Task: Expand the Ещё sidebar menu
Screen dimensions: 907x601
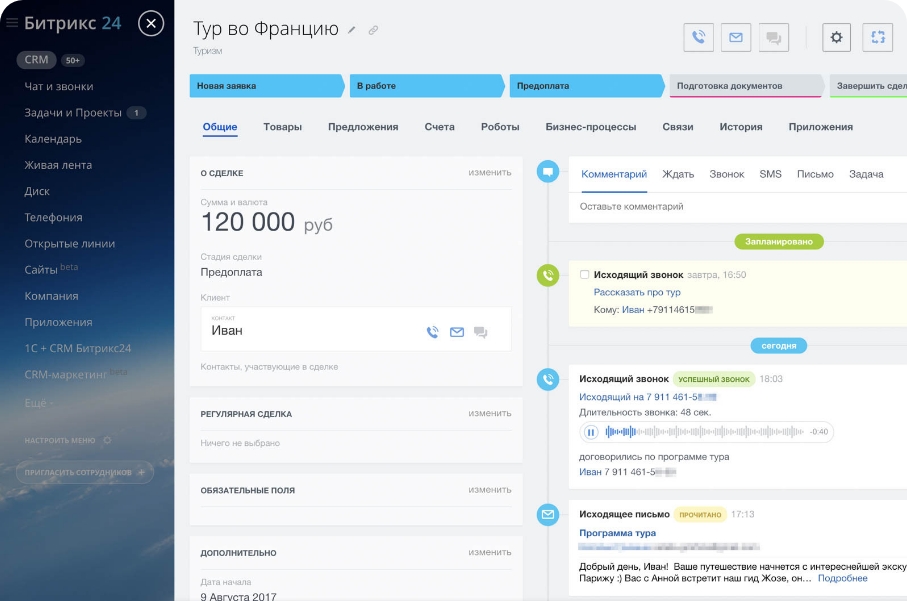Action: [38, 402]
